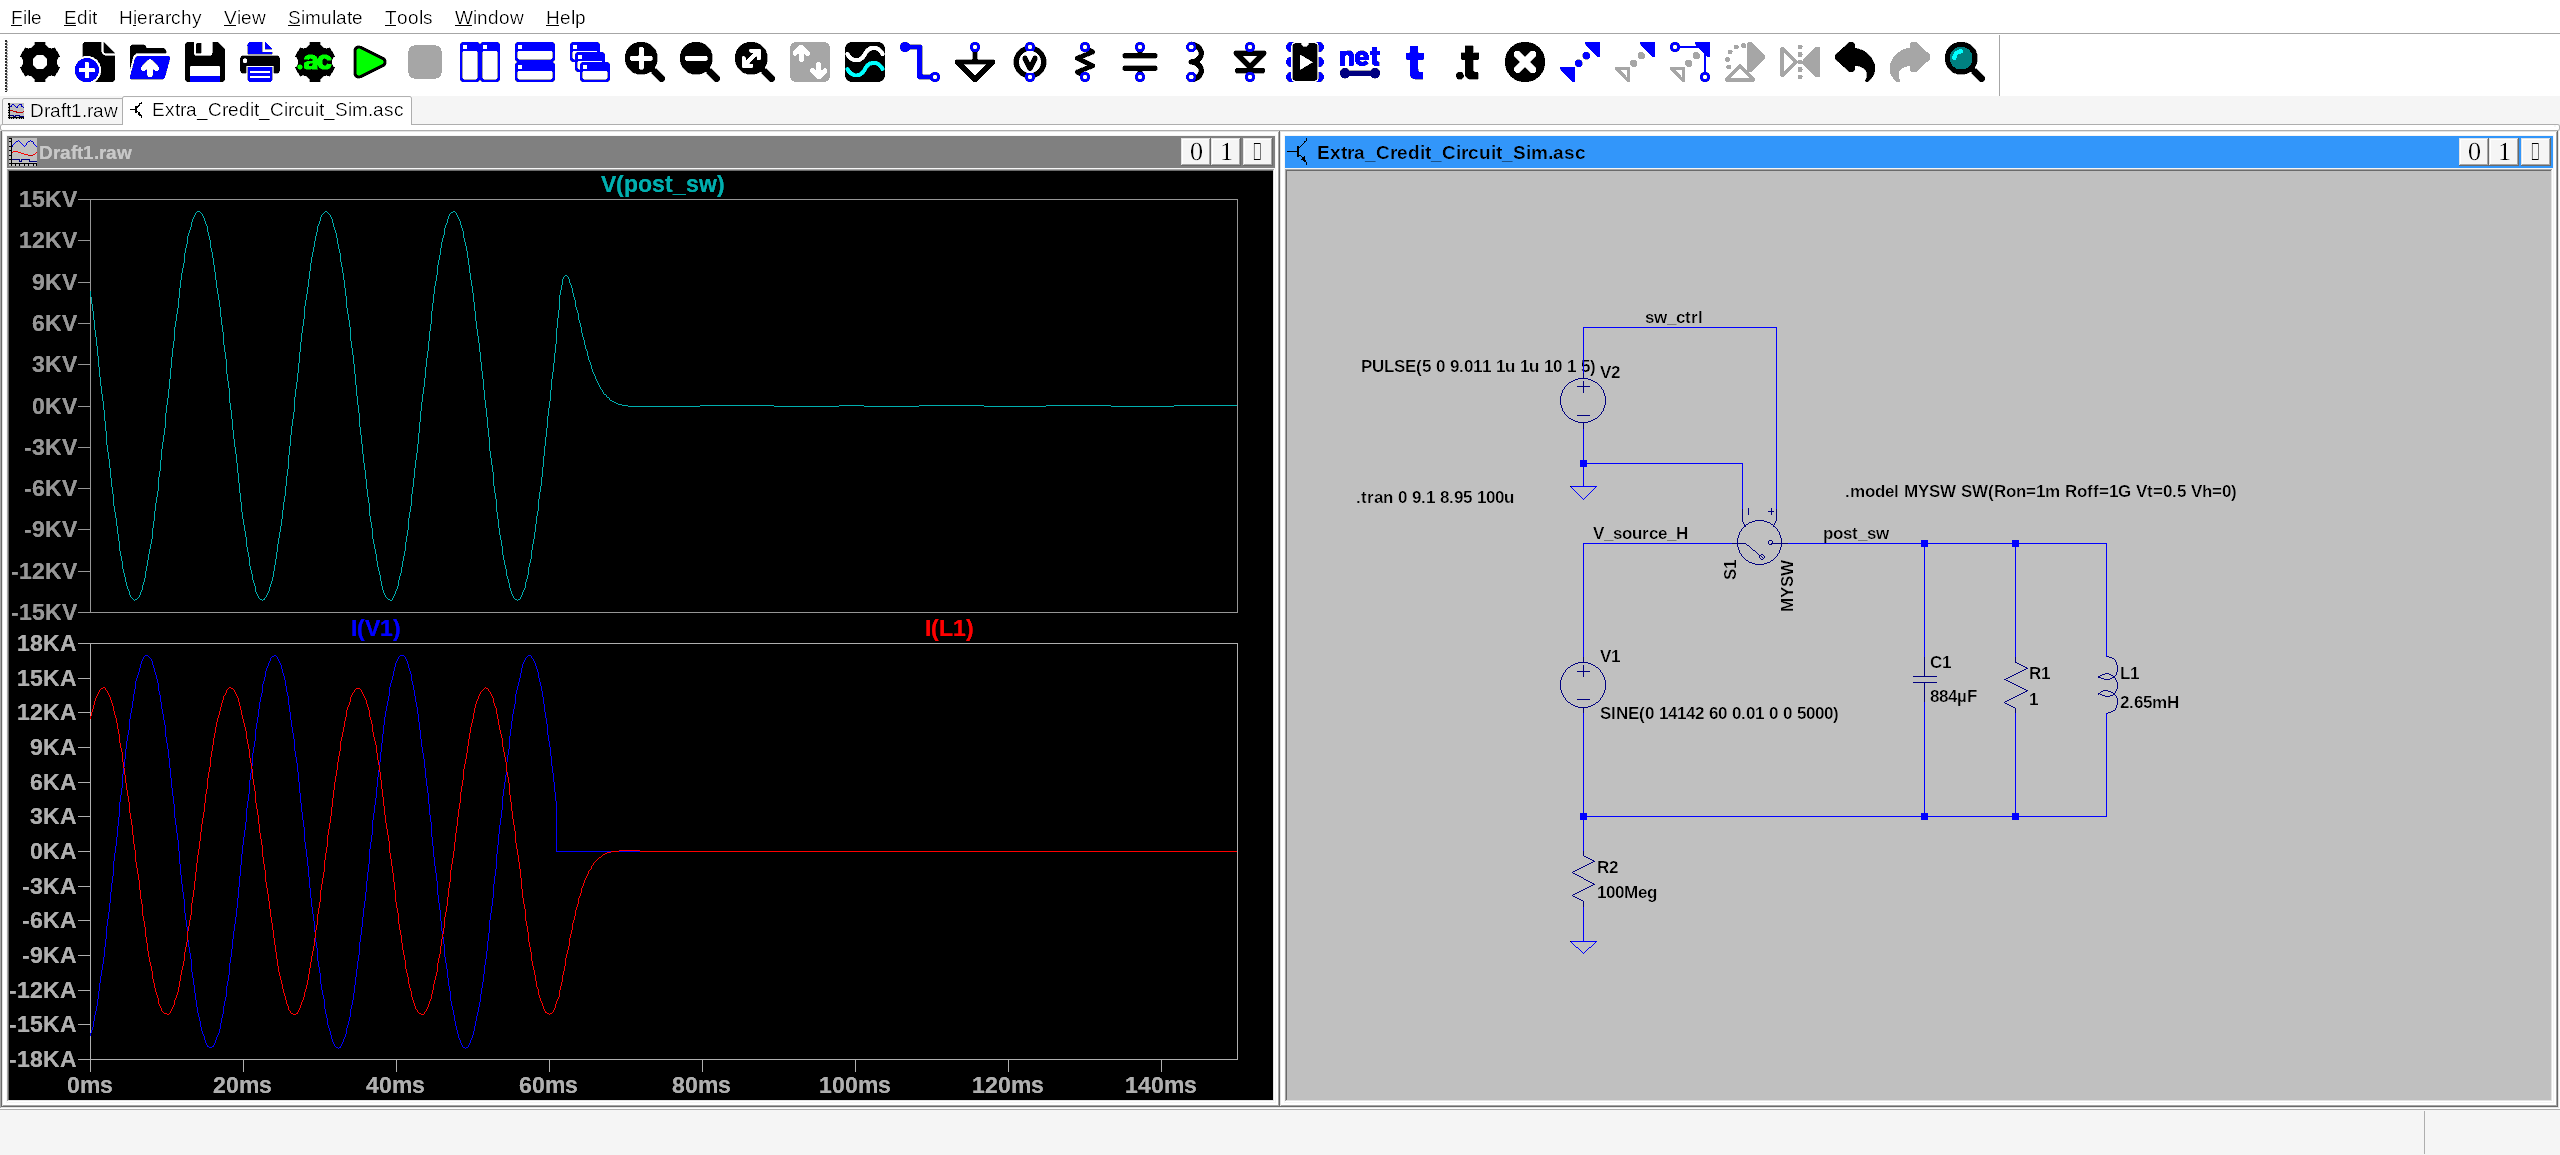The width and height of the screenshot is (2560, 1155).
Task: Open the net label tool
Action: coord(1359,62)
